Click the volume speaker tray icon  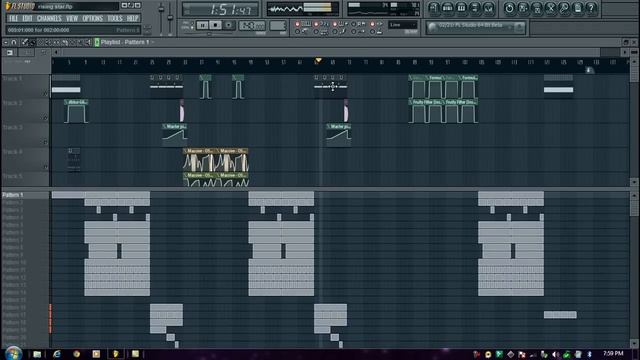pos(556,354)
